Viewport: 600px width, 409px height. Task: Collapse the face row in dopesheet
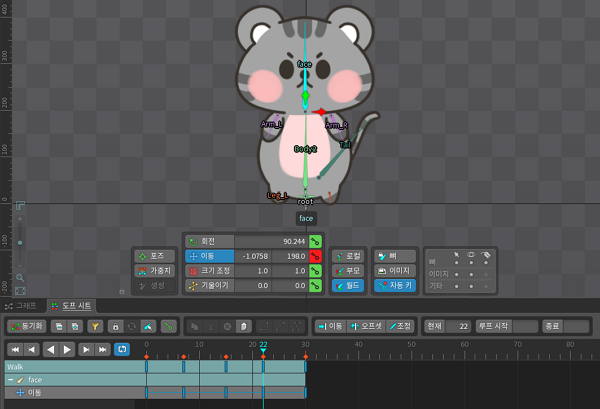coord(11,380)
